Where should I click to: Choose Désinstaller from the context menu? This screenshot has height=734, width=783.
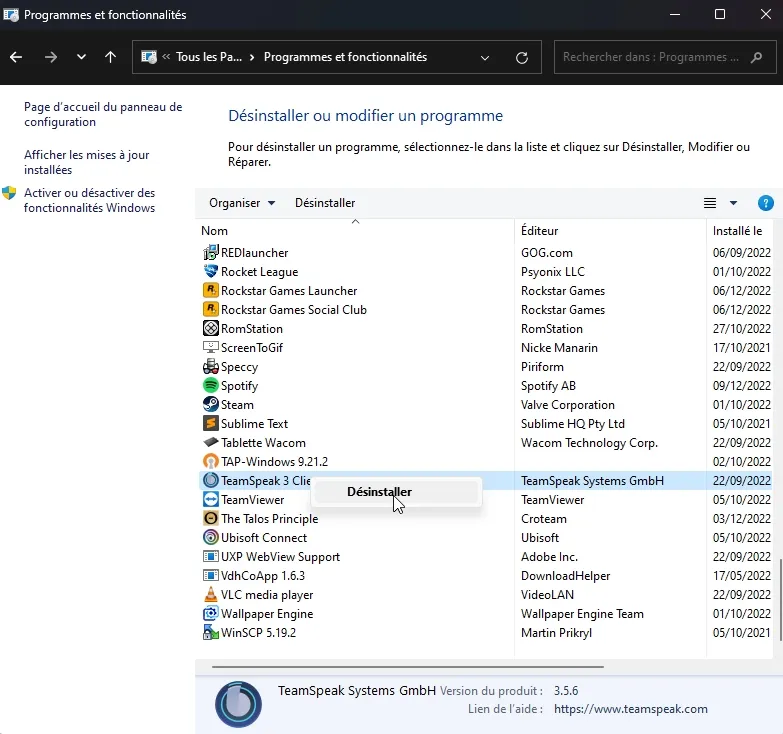pos(379,491)
